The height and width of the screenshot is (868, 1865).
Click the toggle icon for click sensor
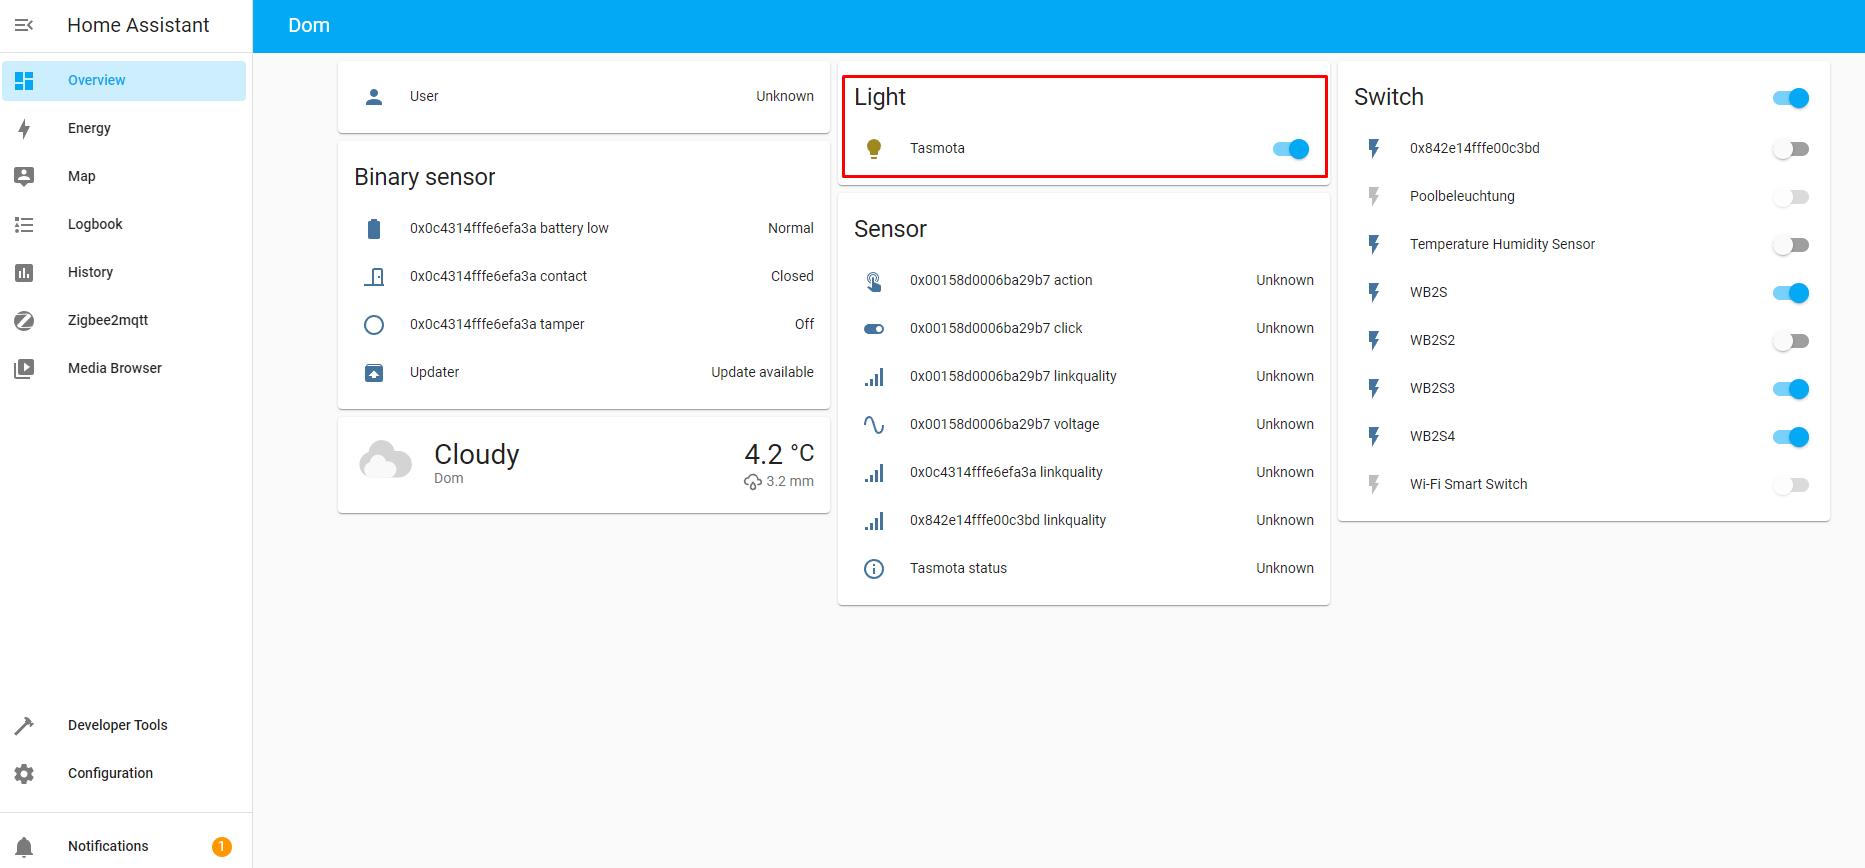874,328
